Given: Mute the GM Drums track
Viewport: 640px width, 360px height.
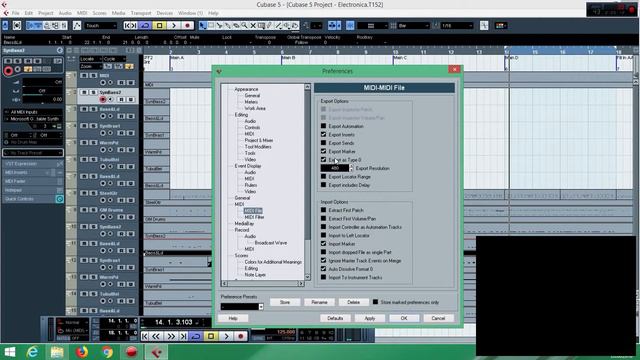Looking at the screenshot, I should 84,210.
